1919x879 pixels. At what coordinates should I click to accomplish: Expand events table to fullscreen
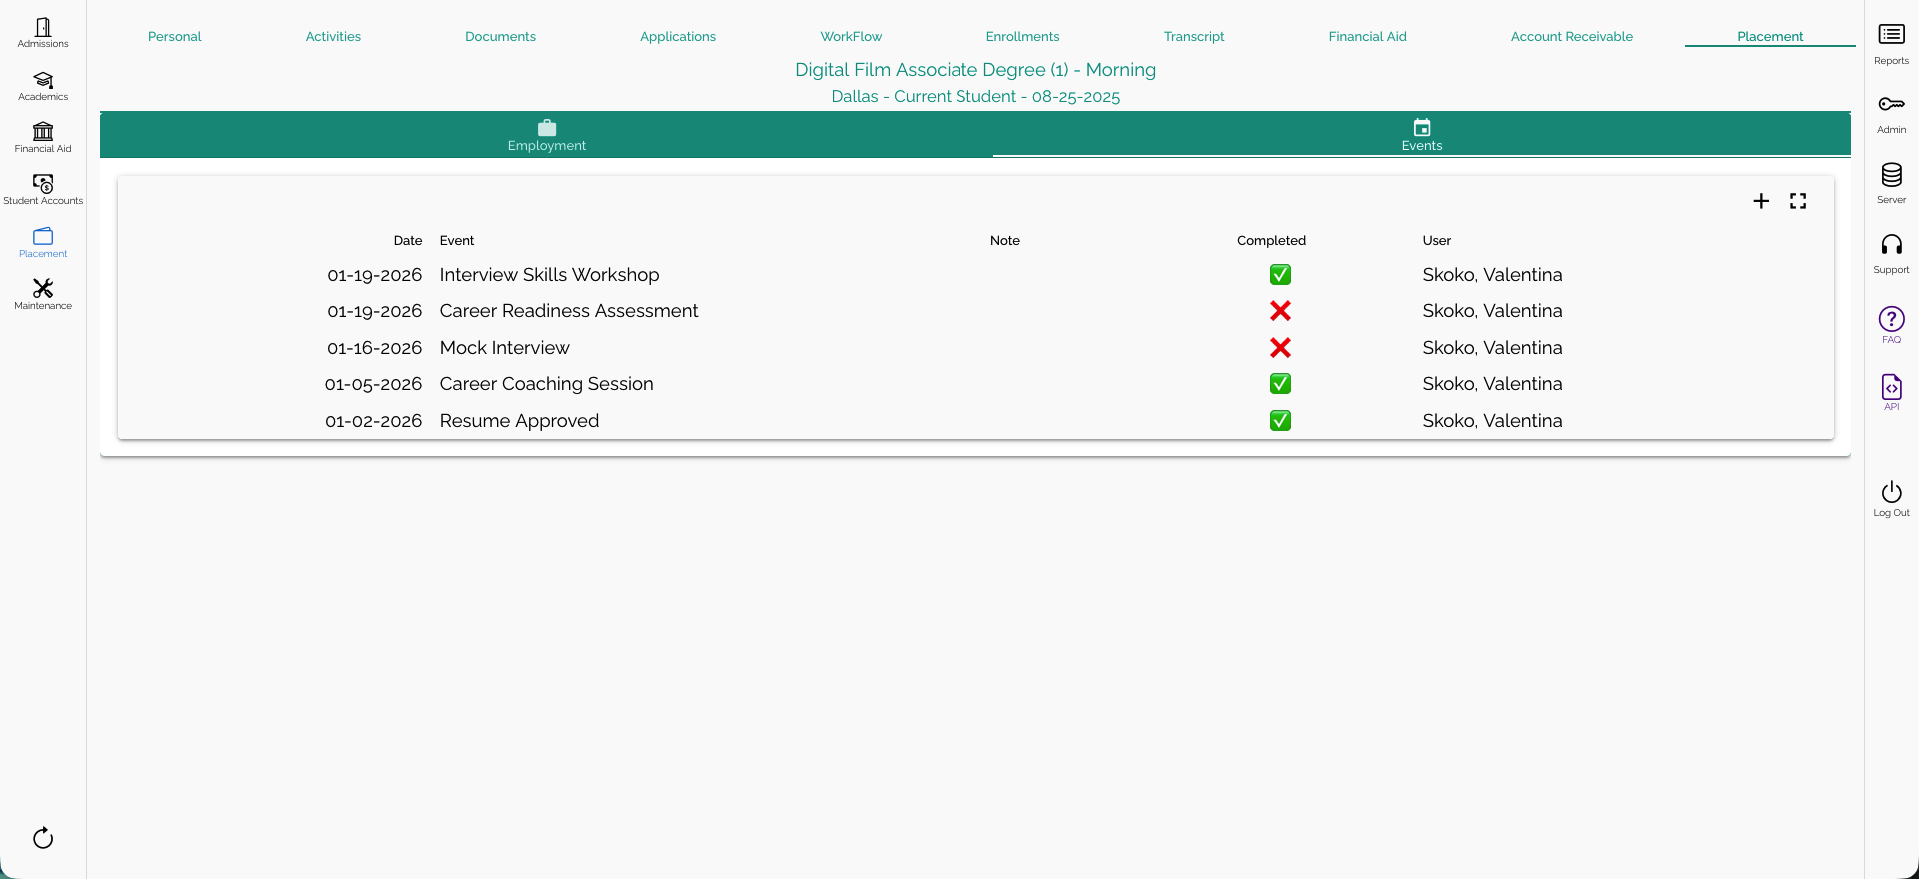click(x=1798, y=201)
